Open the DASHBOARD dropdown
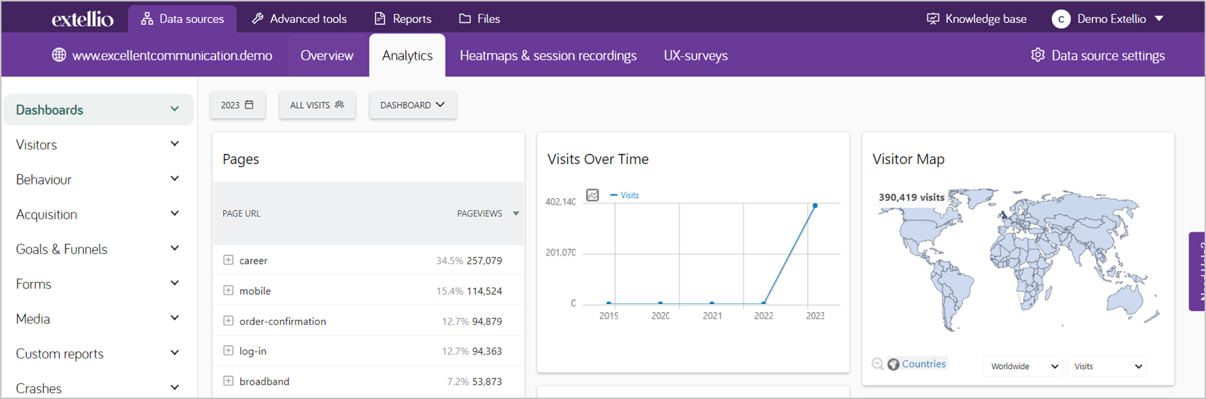 (413, 105)
